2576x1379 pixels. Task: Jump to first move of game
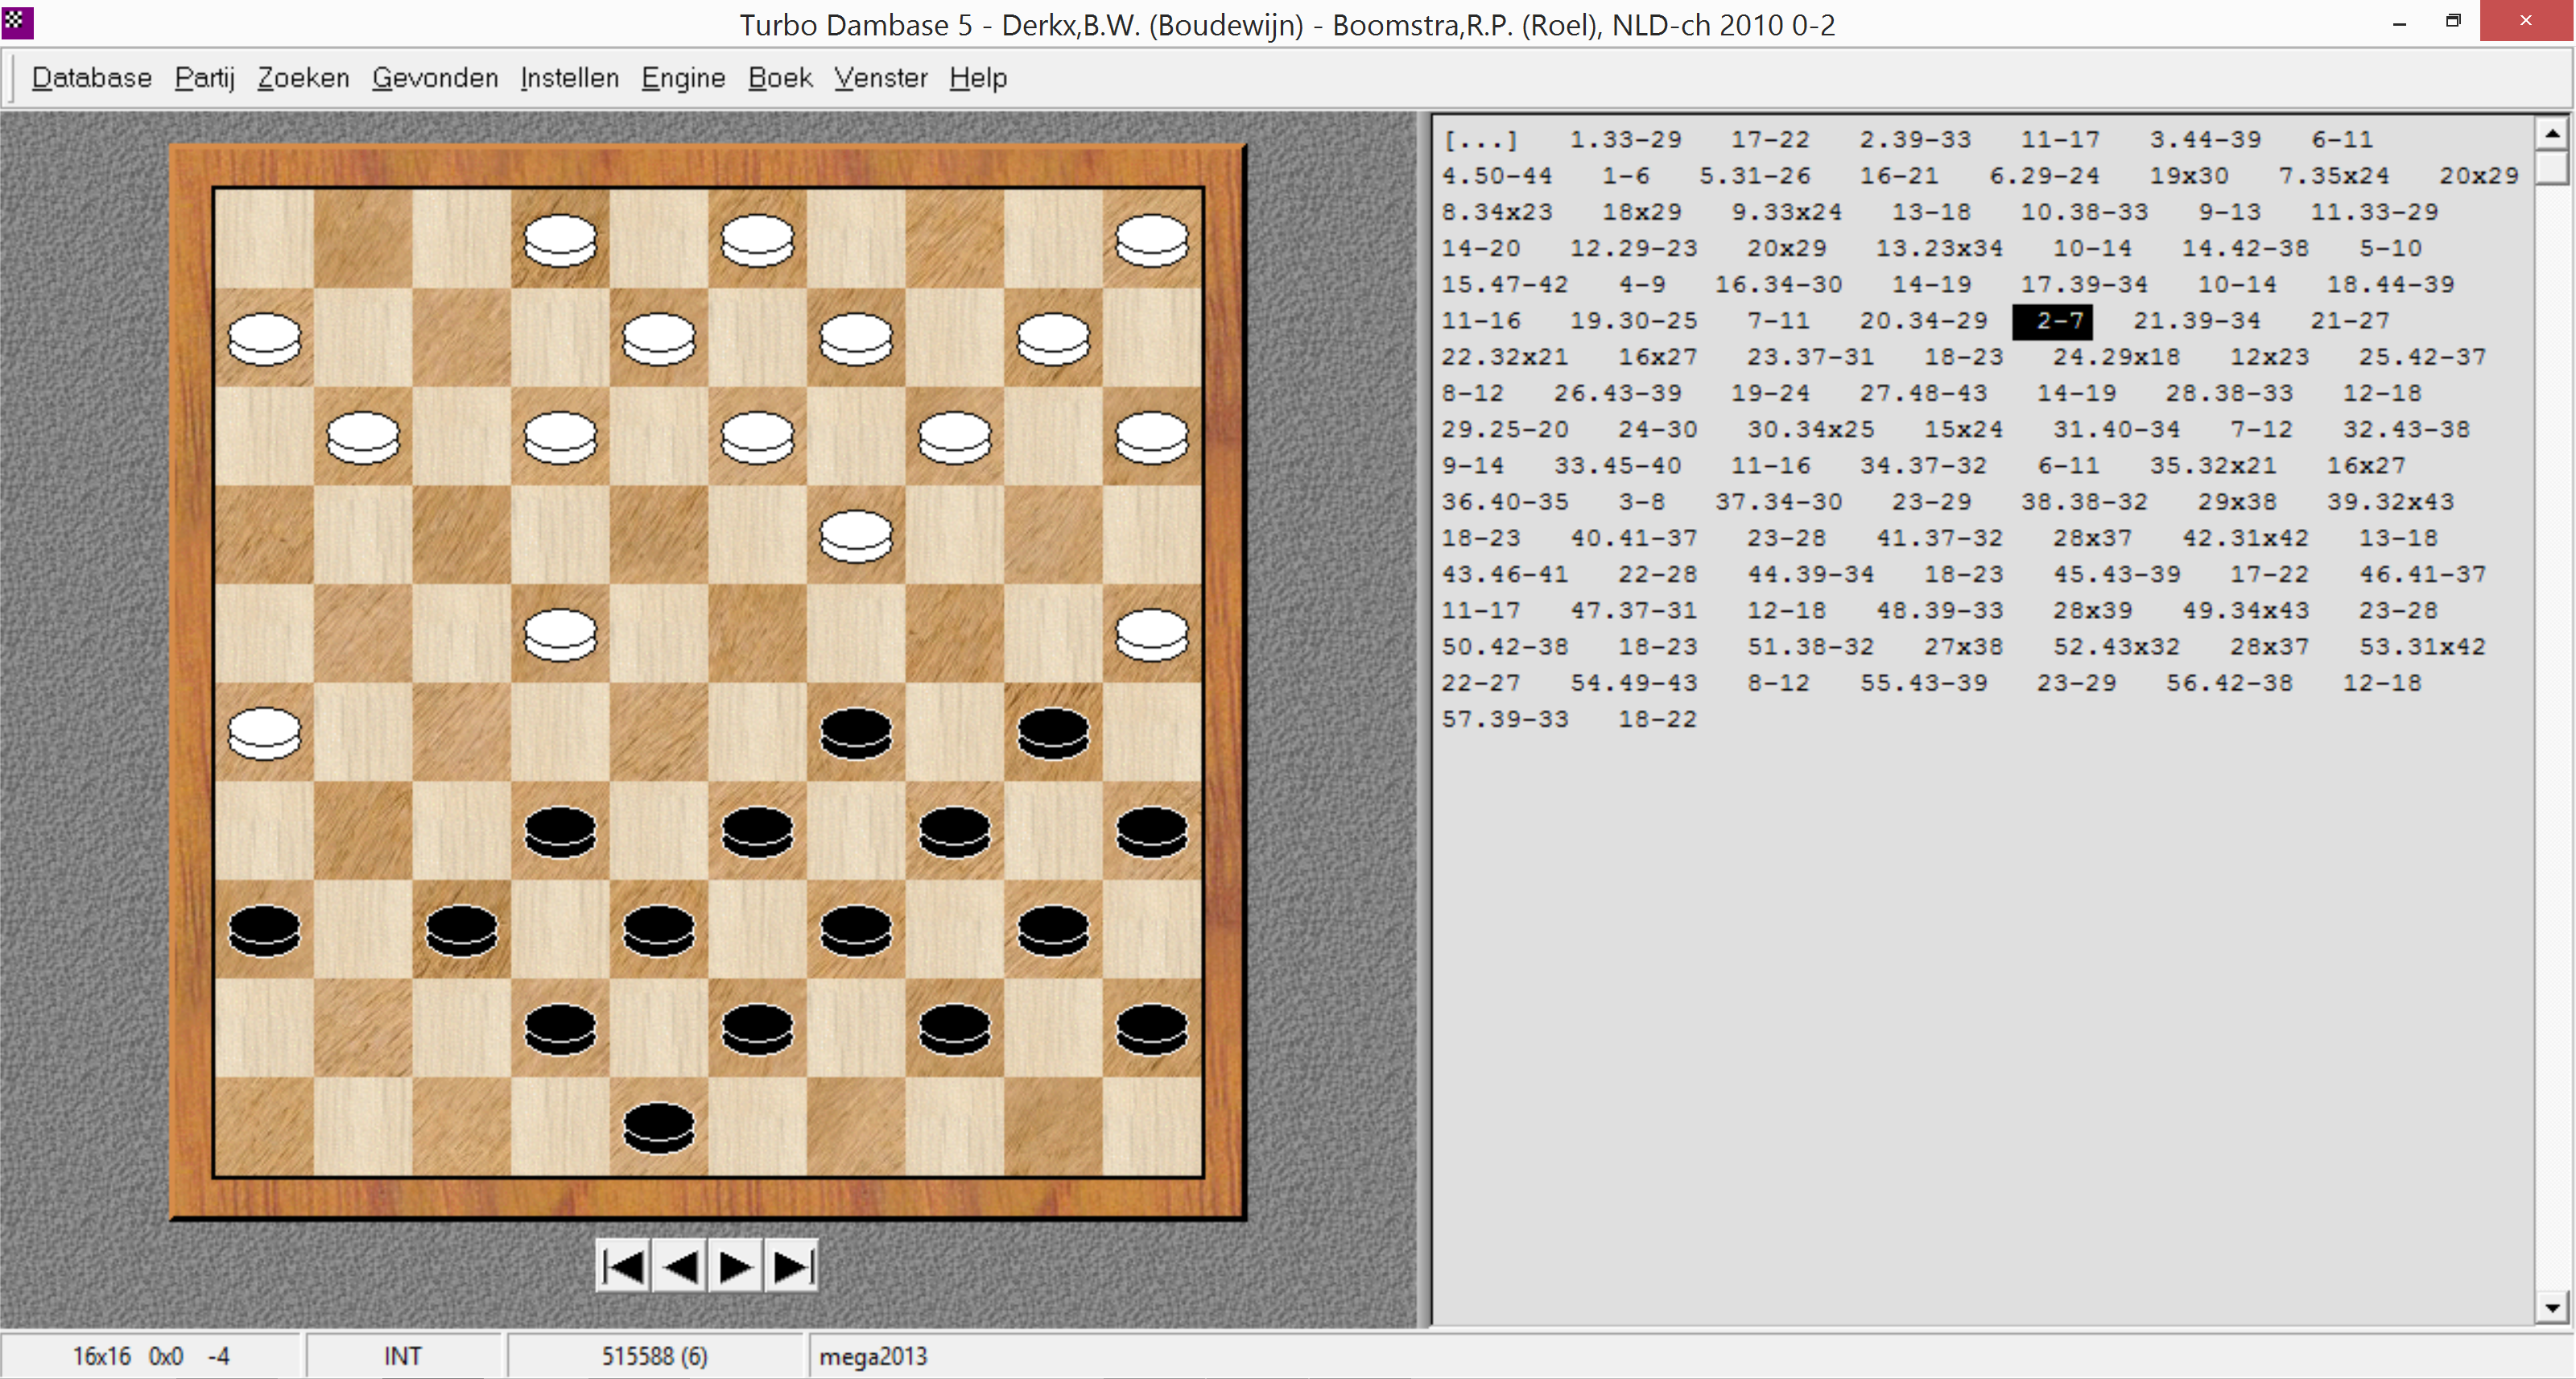coord(624,1268)
